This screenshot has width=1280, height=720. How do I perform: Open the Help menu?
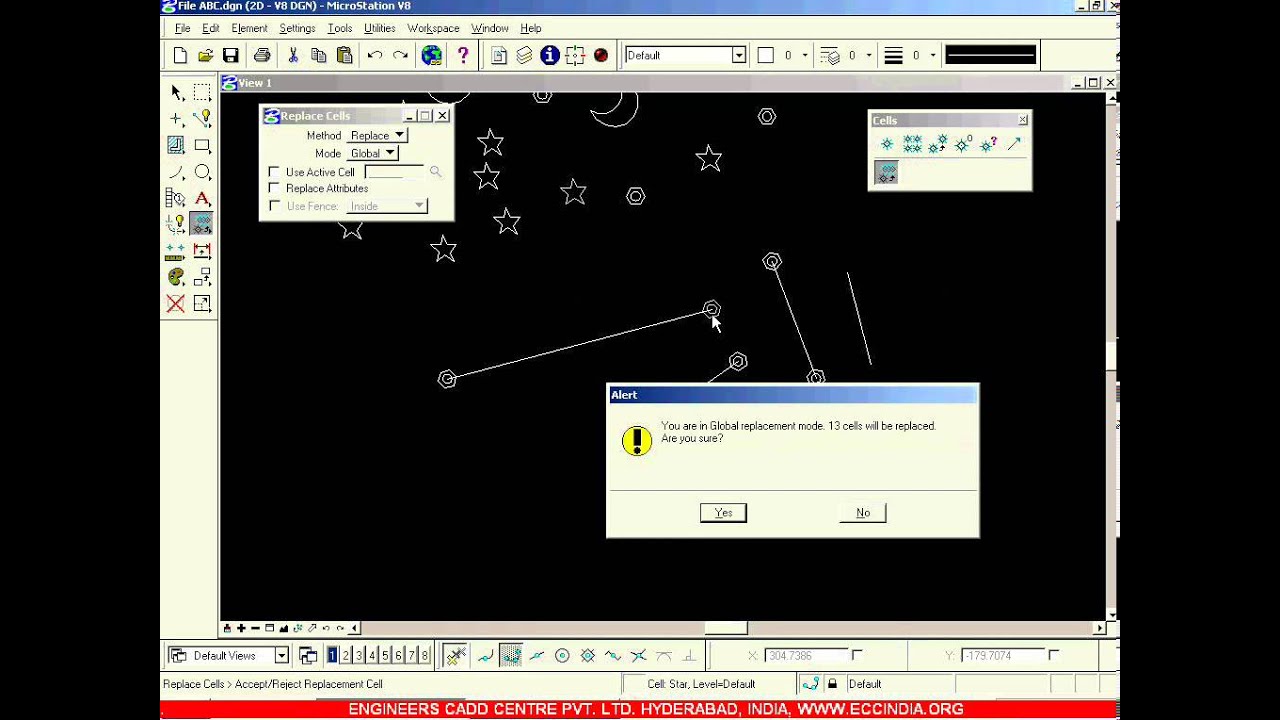[x=530, y=28]
